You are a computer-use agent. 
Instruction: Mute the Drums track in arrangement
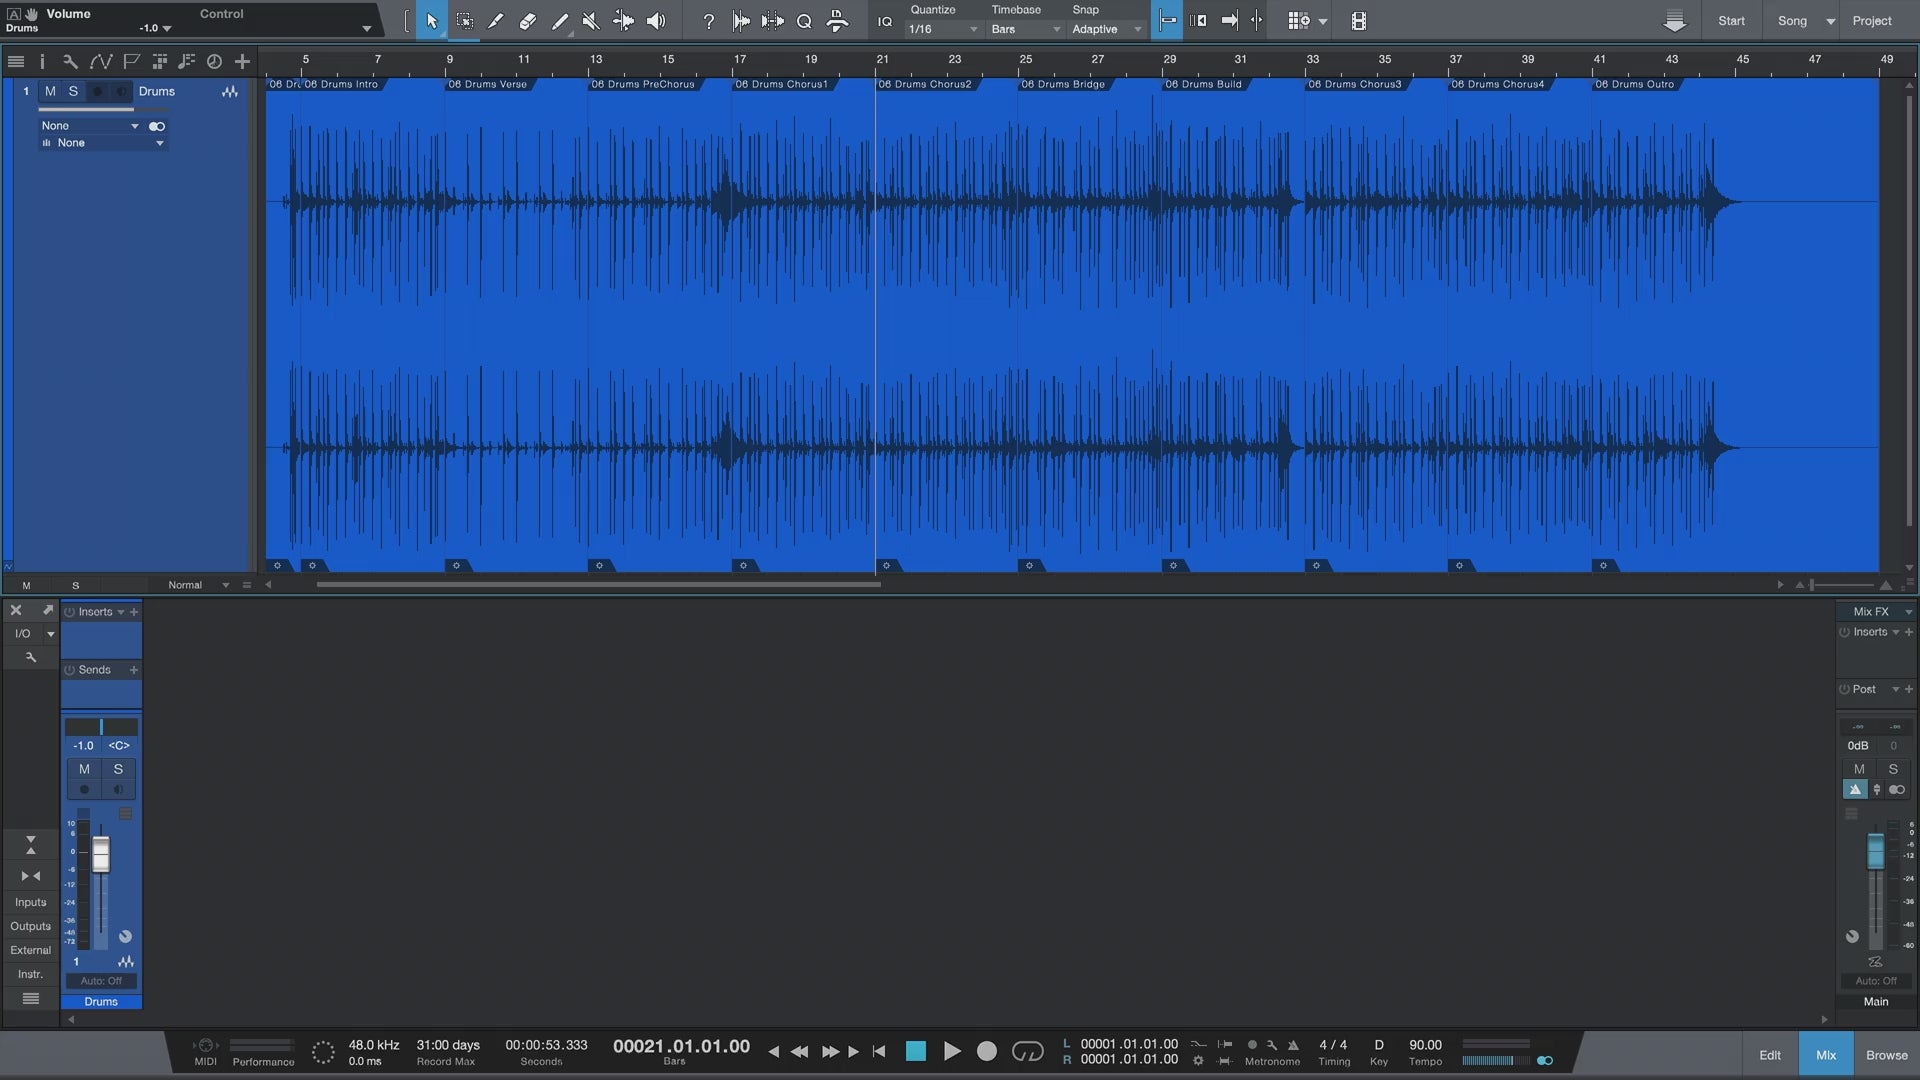point(50,91)
